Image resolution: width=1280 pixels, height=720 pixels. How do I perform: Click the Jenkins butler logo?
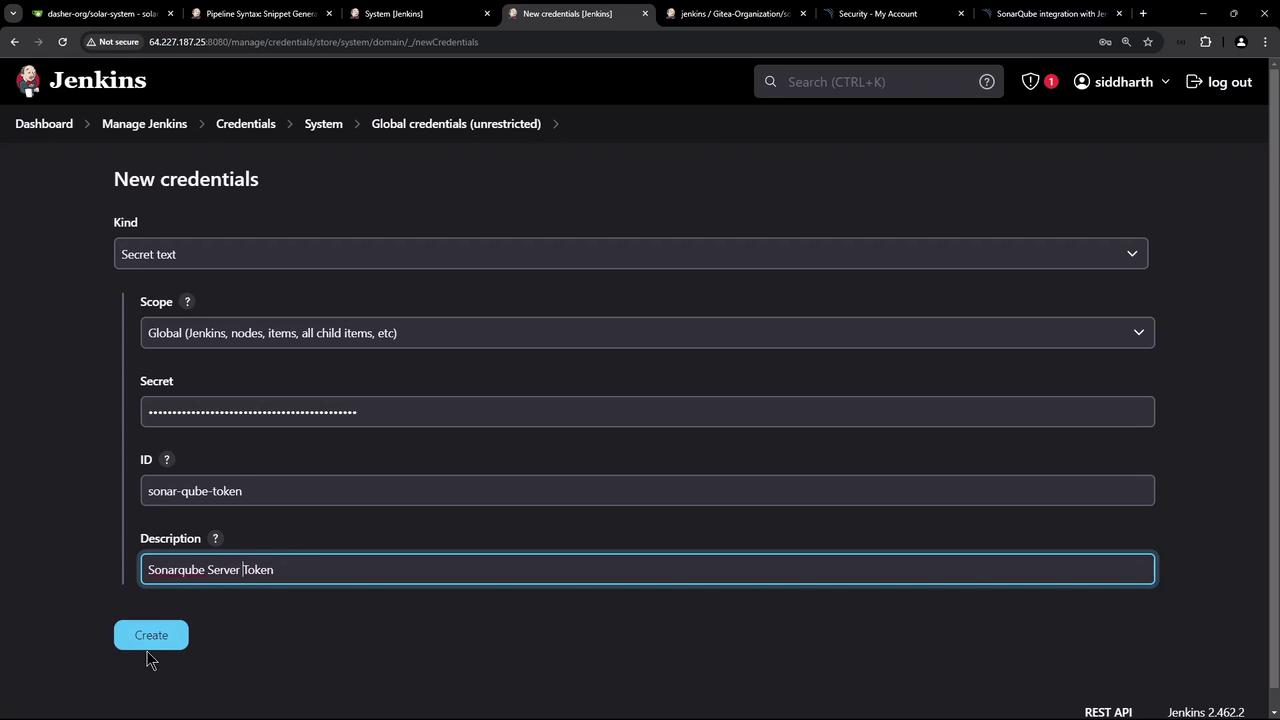29,81
